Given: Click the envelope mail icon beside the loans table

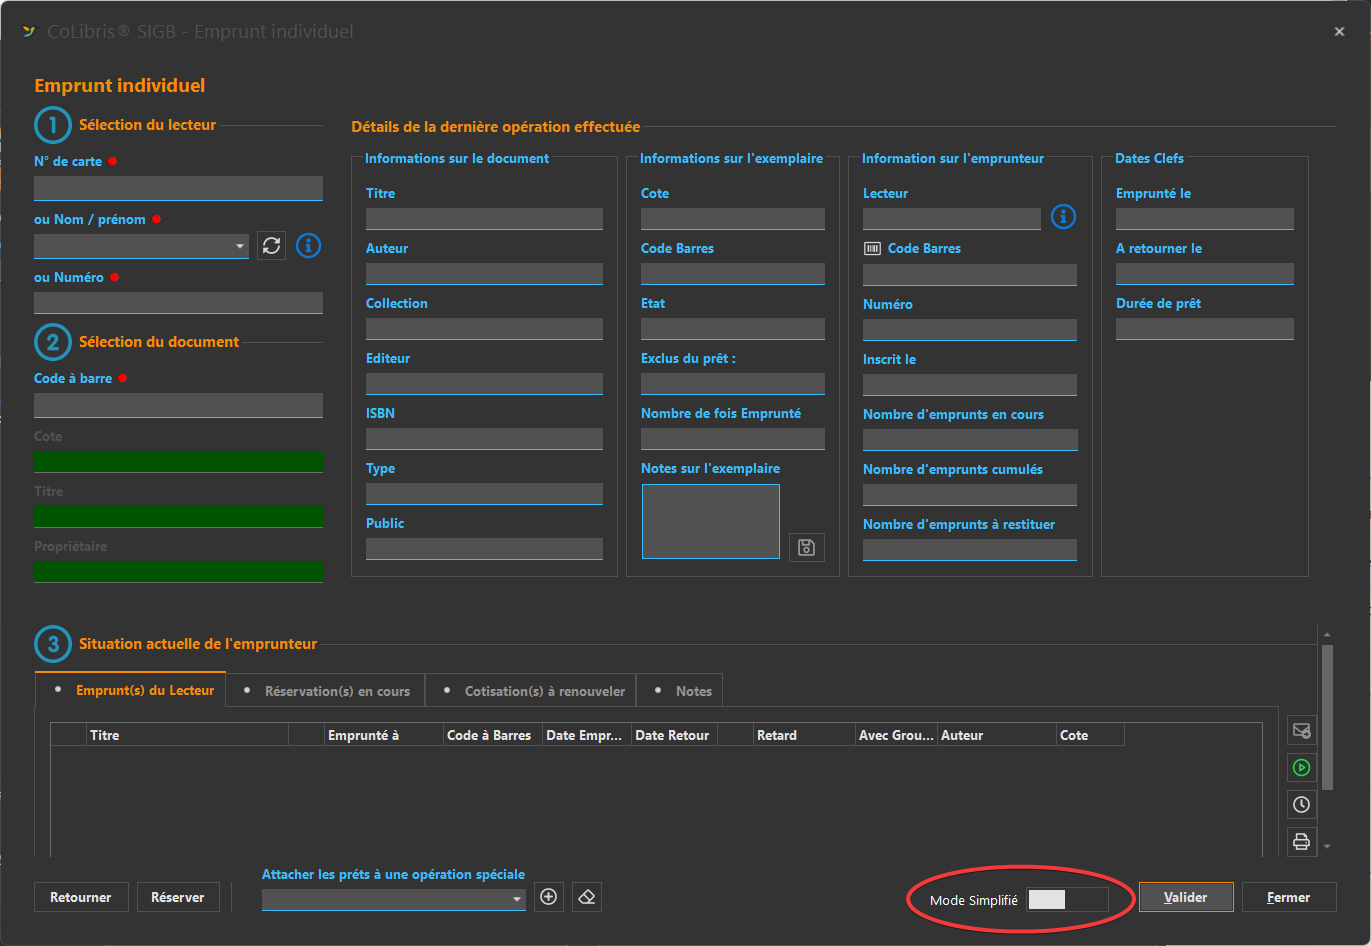Looking at the screenshot, I should (x=1301, y=731).
